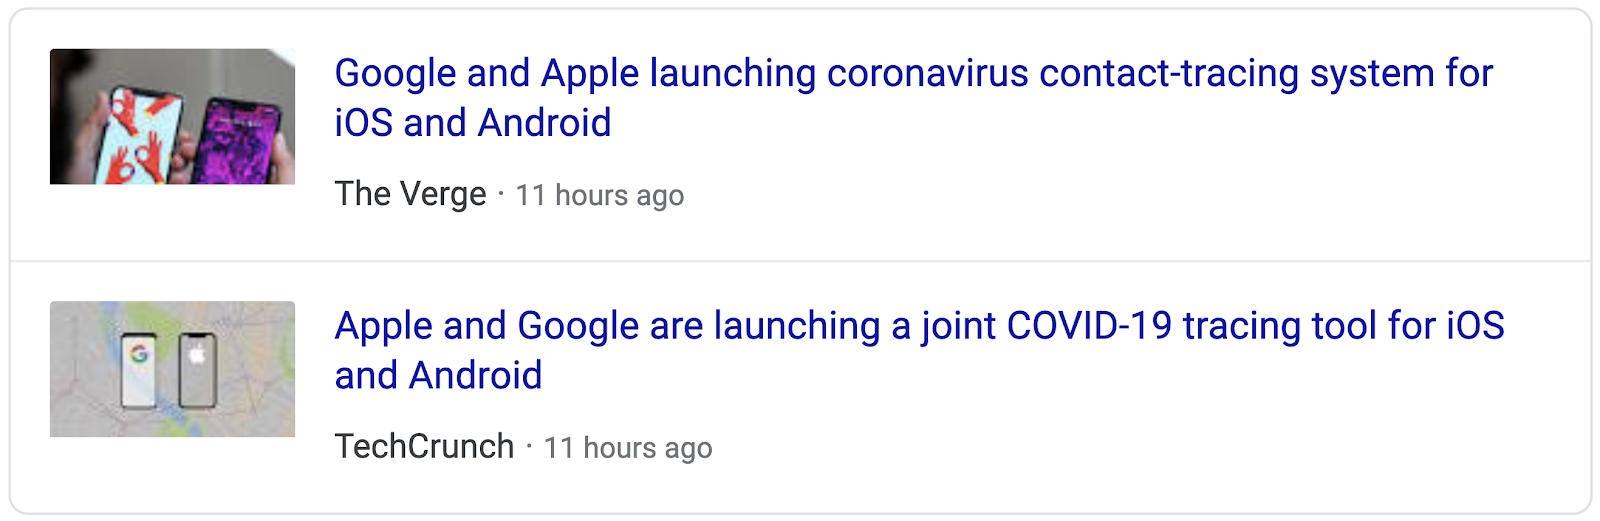This screenshot has height=521, width=1600.
Task: Open TechCrunch joint COVID-19 tracing tool headline
Action: coord(919,351)
